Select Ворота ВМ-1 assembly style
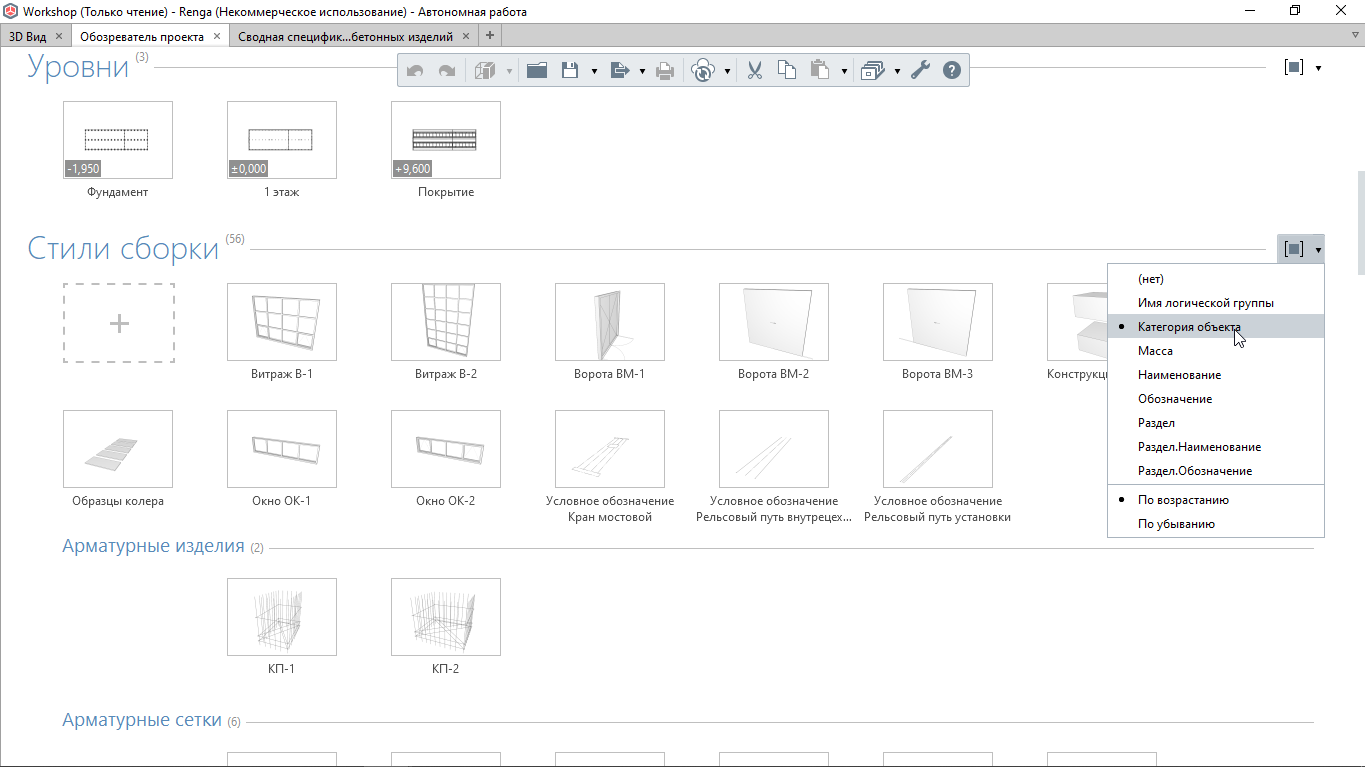This screenshot has width=1365, height=767. click(x=610, y=322)
